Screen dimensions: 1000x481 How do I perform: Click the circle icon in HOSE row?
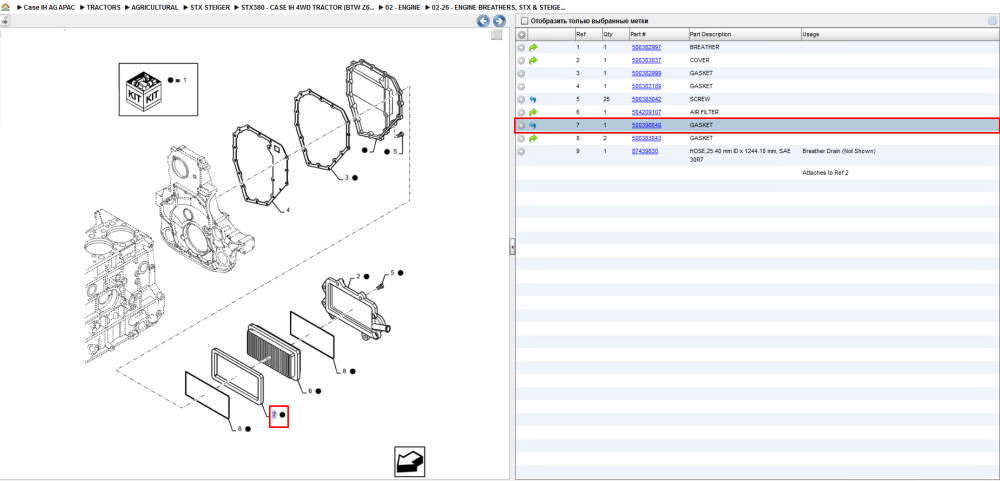click(x=521, y=151)
